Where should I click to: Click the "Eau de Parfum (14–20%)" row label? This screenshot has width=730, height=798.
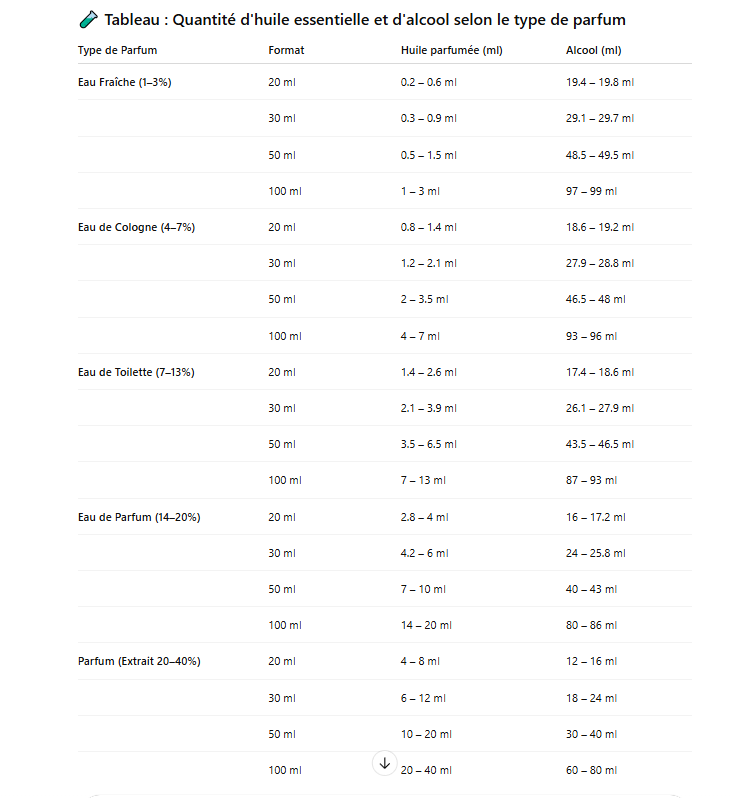click(139, 517)
